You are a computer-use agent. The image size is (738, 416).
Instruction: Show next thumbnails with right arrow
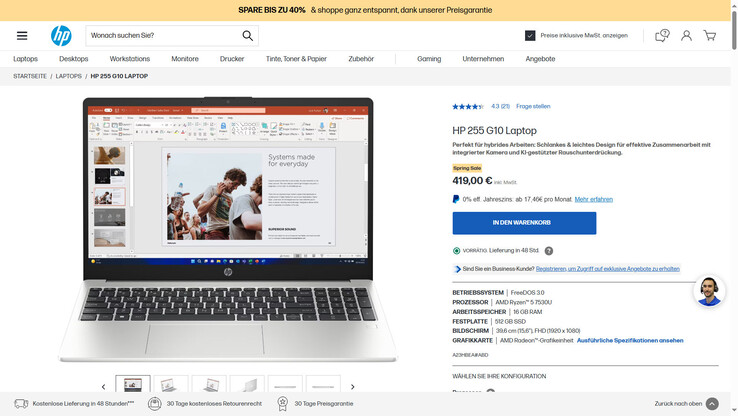pyautogui.click(x=353, y=387)
